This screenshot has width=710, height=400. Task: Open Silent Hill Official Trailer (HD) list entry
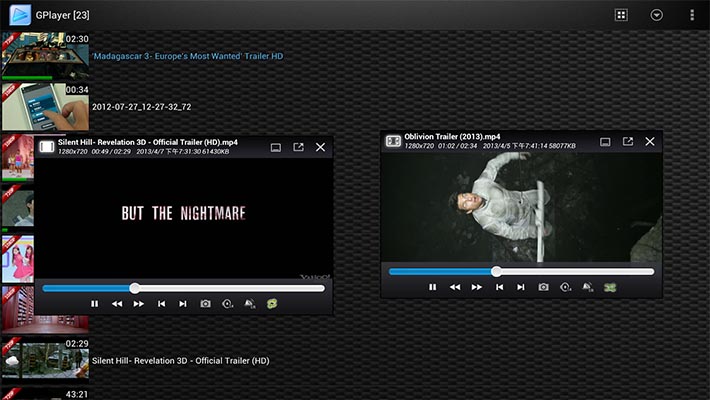point(180,360)
